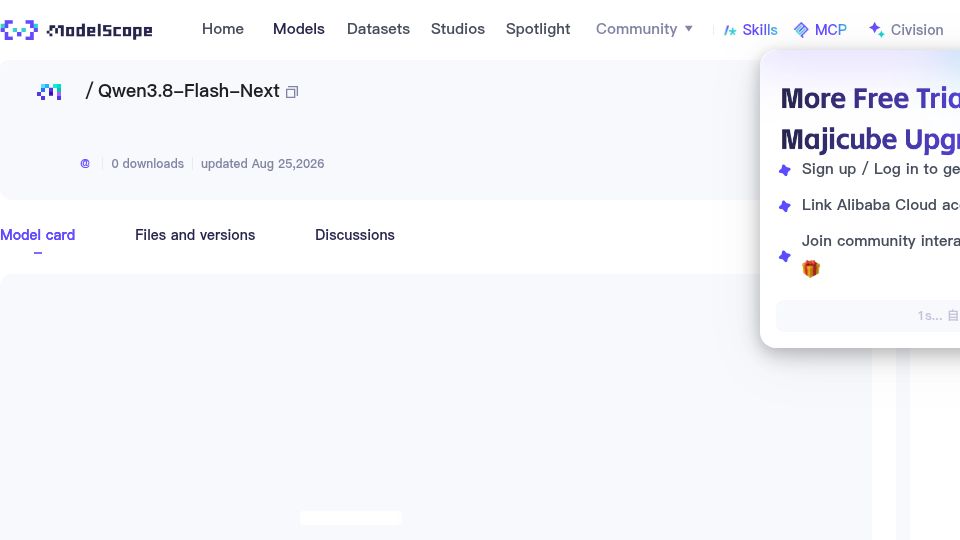Viewport: 960px width, 540px height.
Task: Open the Home page
Action: tap(223, 29)
